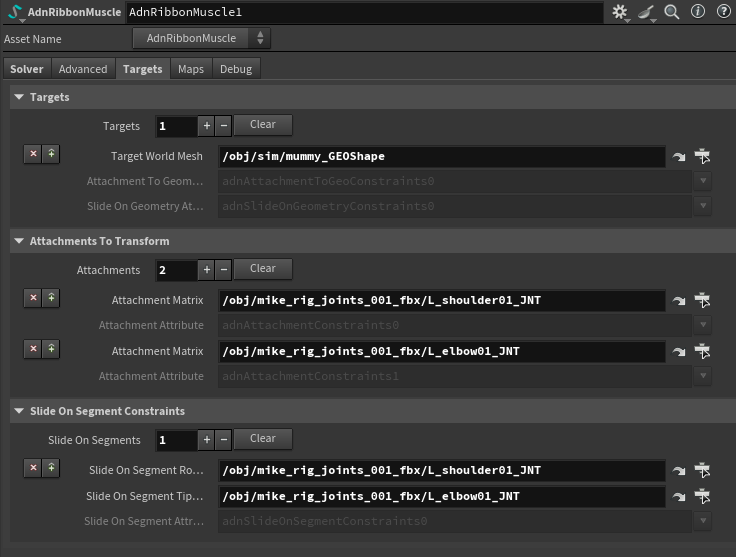Edit the L_elbow01_JNT Attachment Matrix field
The height and width of the screenshot is (557, 736).
pyautogui.click(x=442, y=351)
